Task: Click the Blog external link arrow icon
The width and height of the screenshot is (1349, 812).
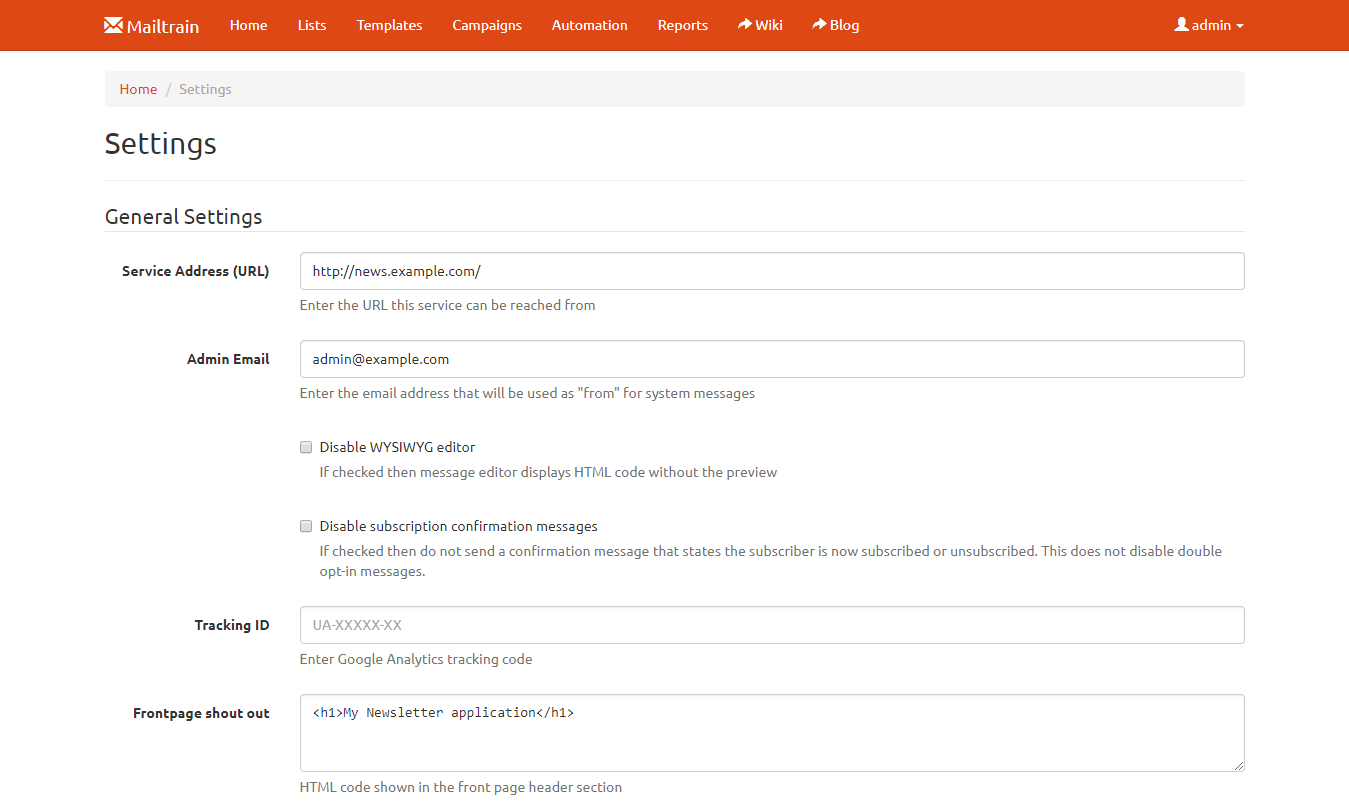Action: click(x=819, y=24)
